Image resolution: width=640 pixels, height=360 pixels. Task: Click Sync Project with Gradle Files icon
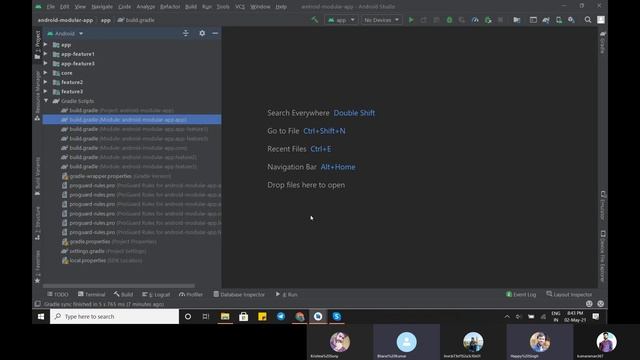point(546,20)
